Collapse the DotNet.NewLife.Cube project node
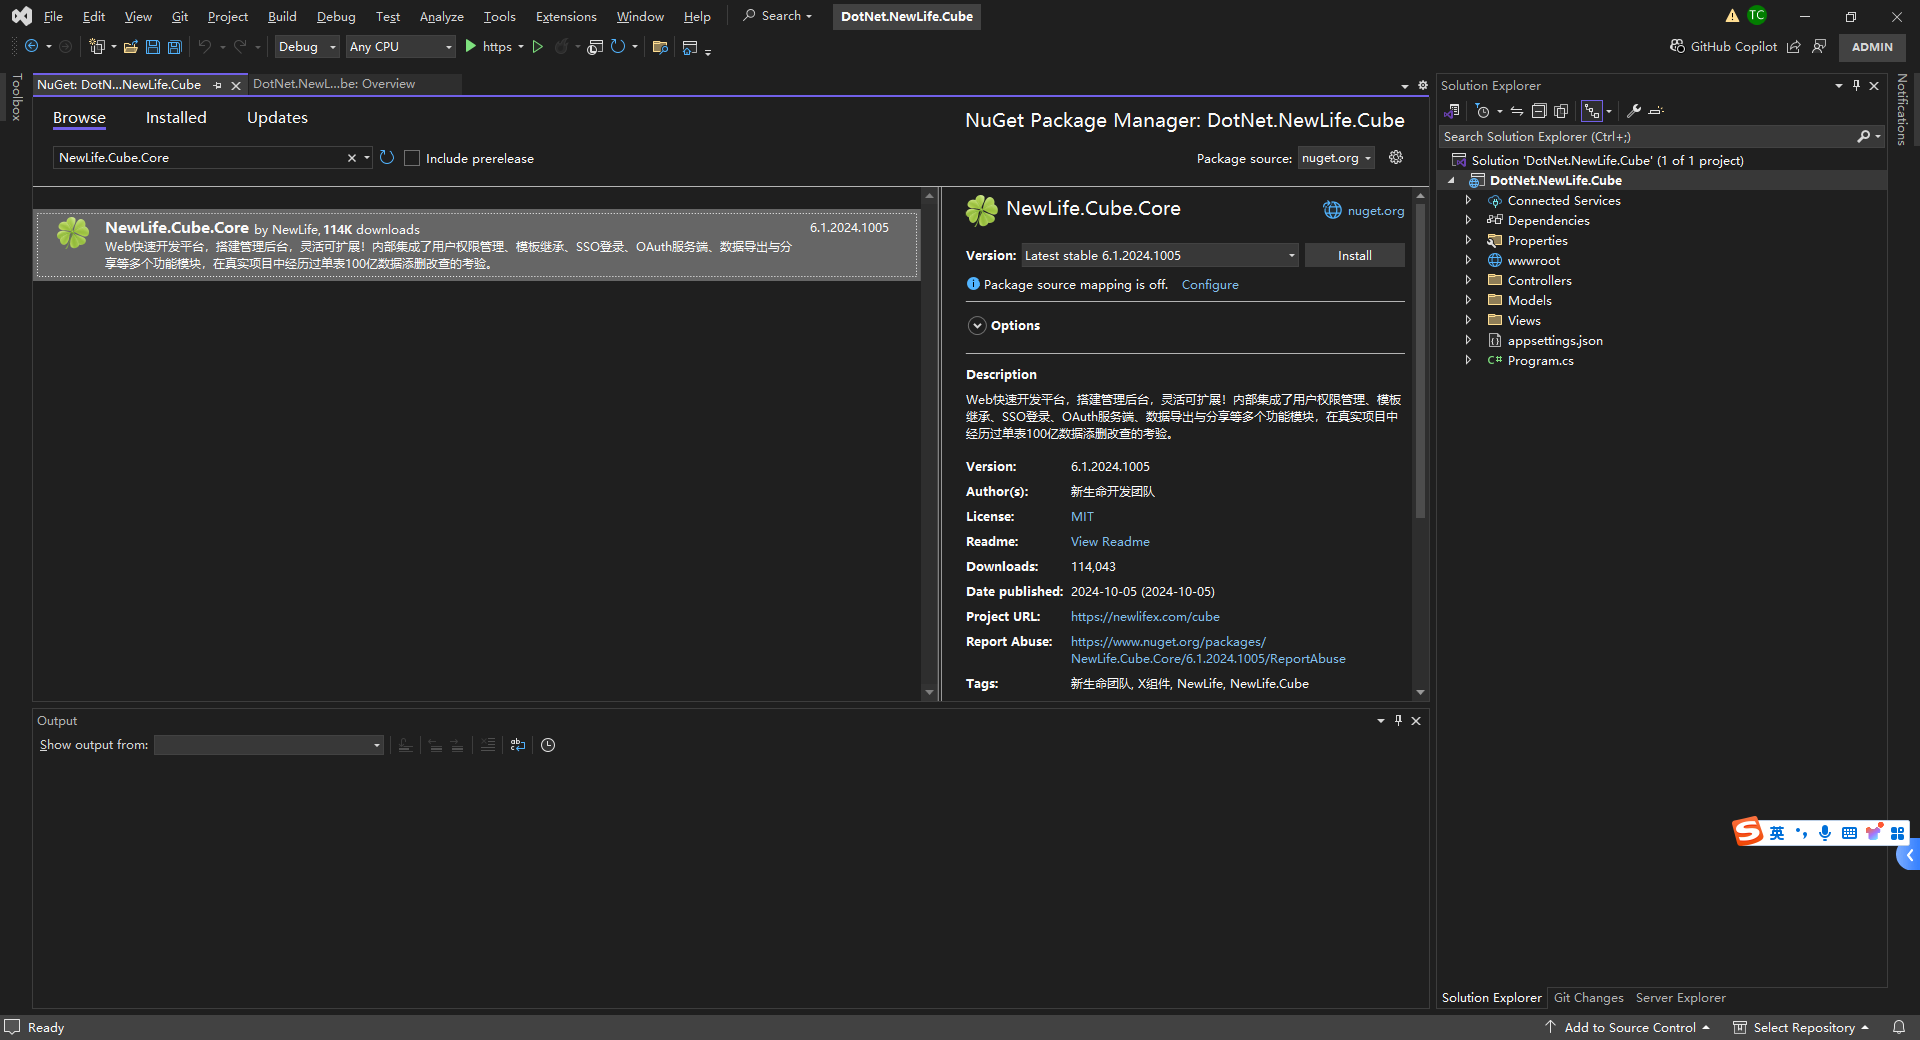 click(x=1451, y=180)
